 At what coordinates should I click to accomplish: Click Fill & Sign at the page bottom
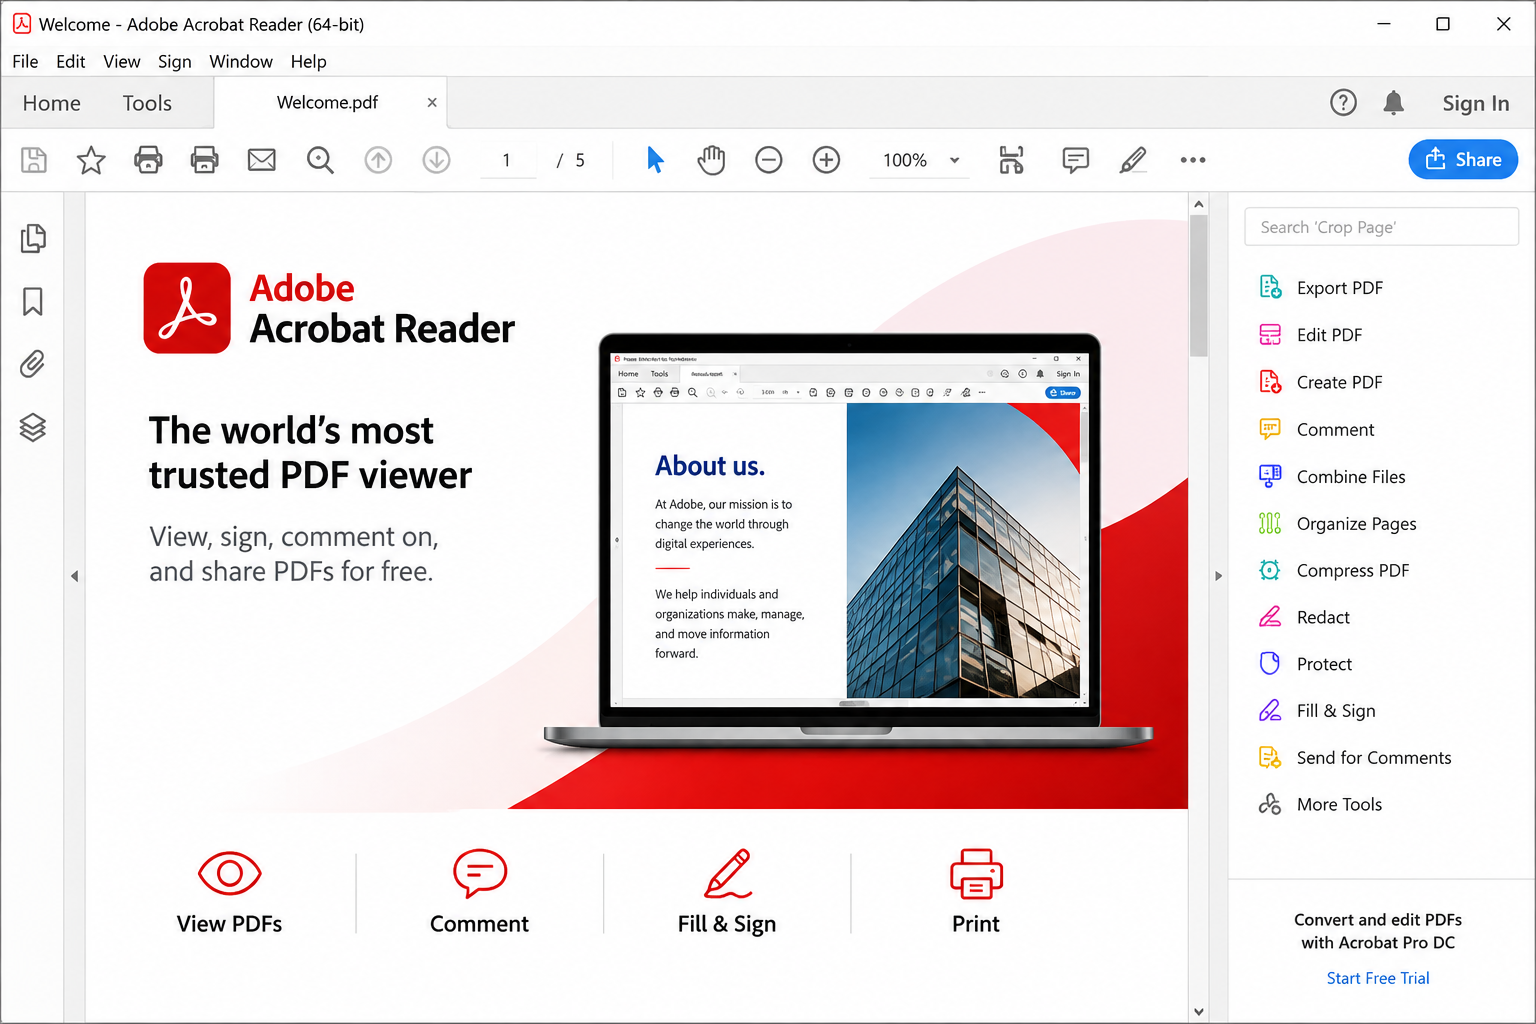[727, 893]
